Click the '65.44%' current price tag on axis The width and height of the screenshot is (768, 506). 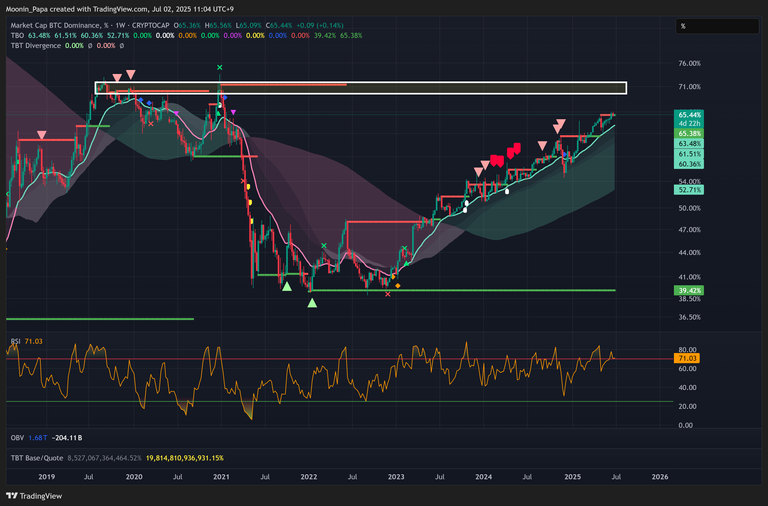tap(689, 115)
